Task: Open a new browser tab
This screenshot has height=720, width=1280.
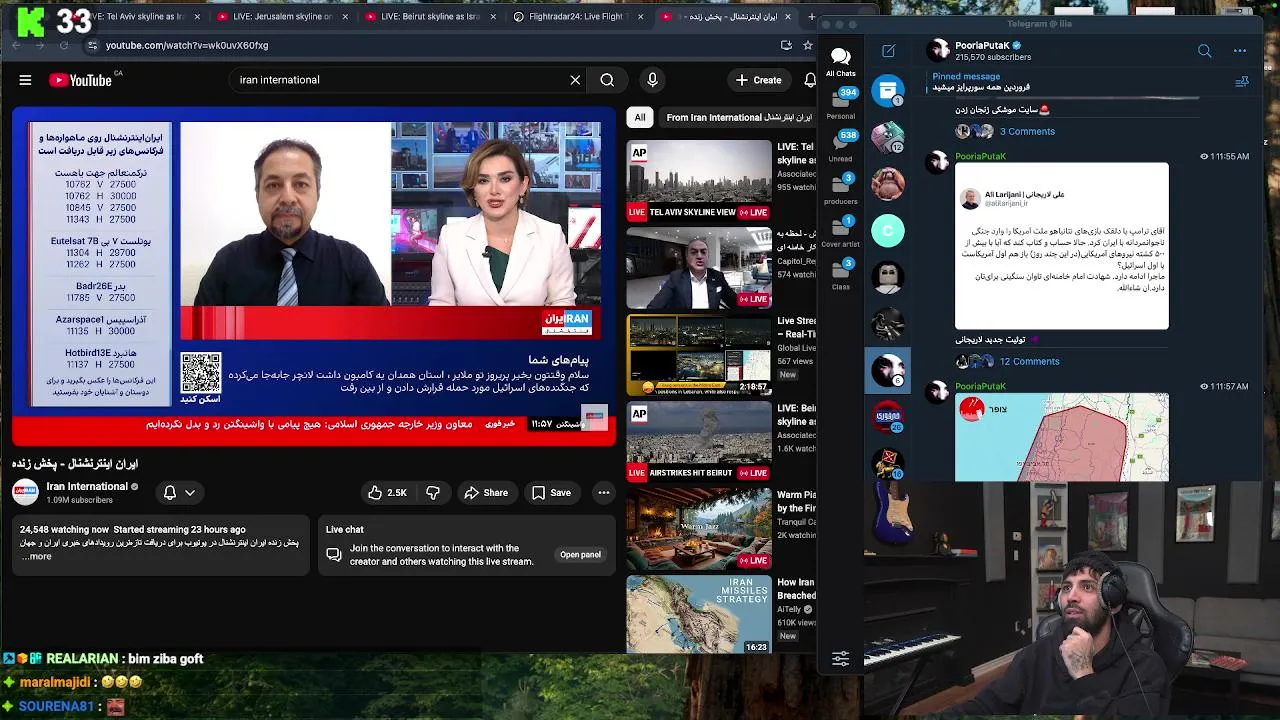Action: pos(811,17)
